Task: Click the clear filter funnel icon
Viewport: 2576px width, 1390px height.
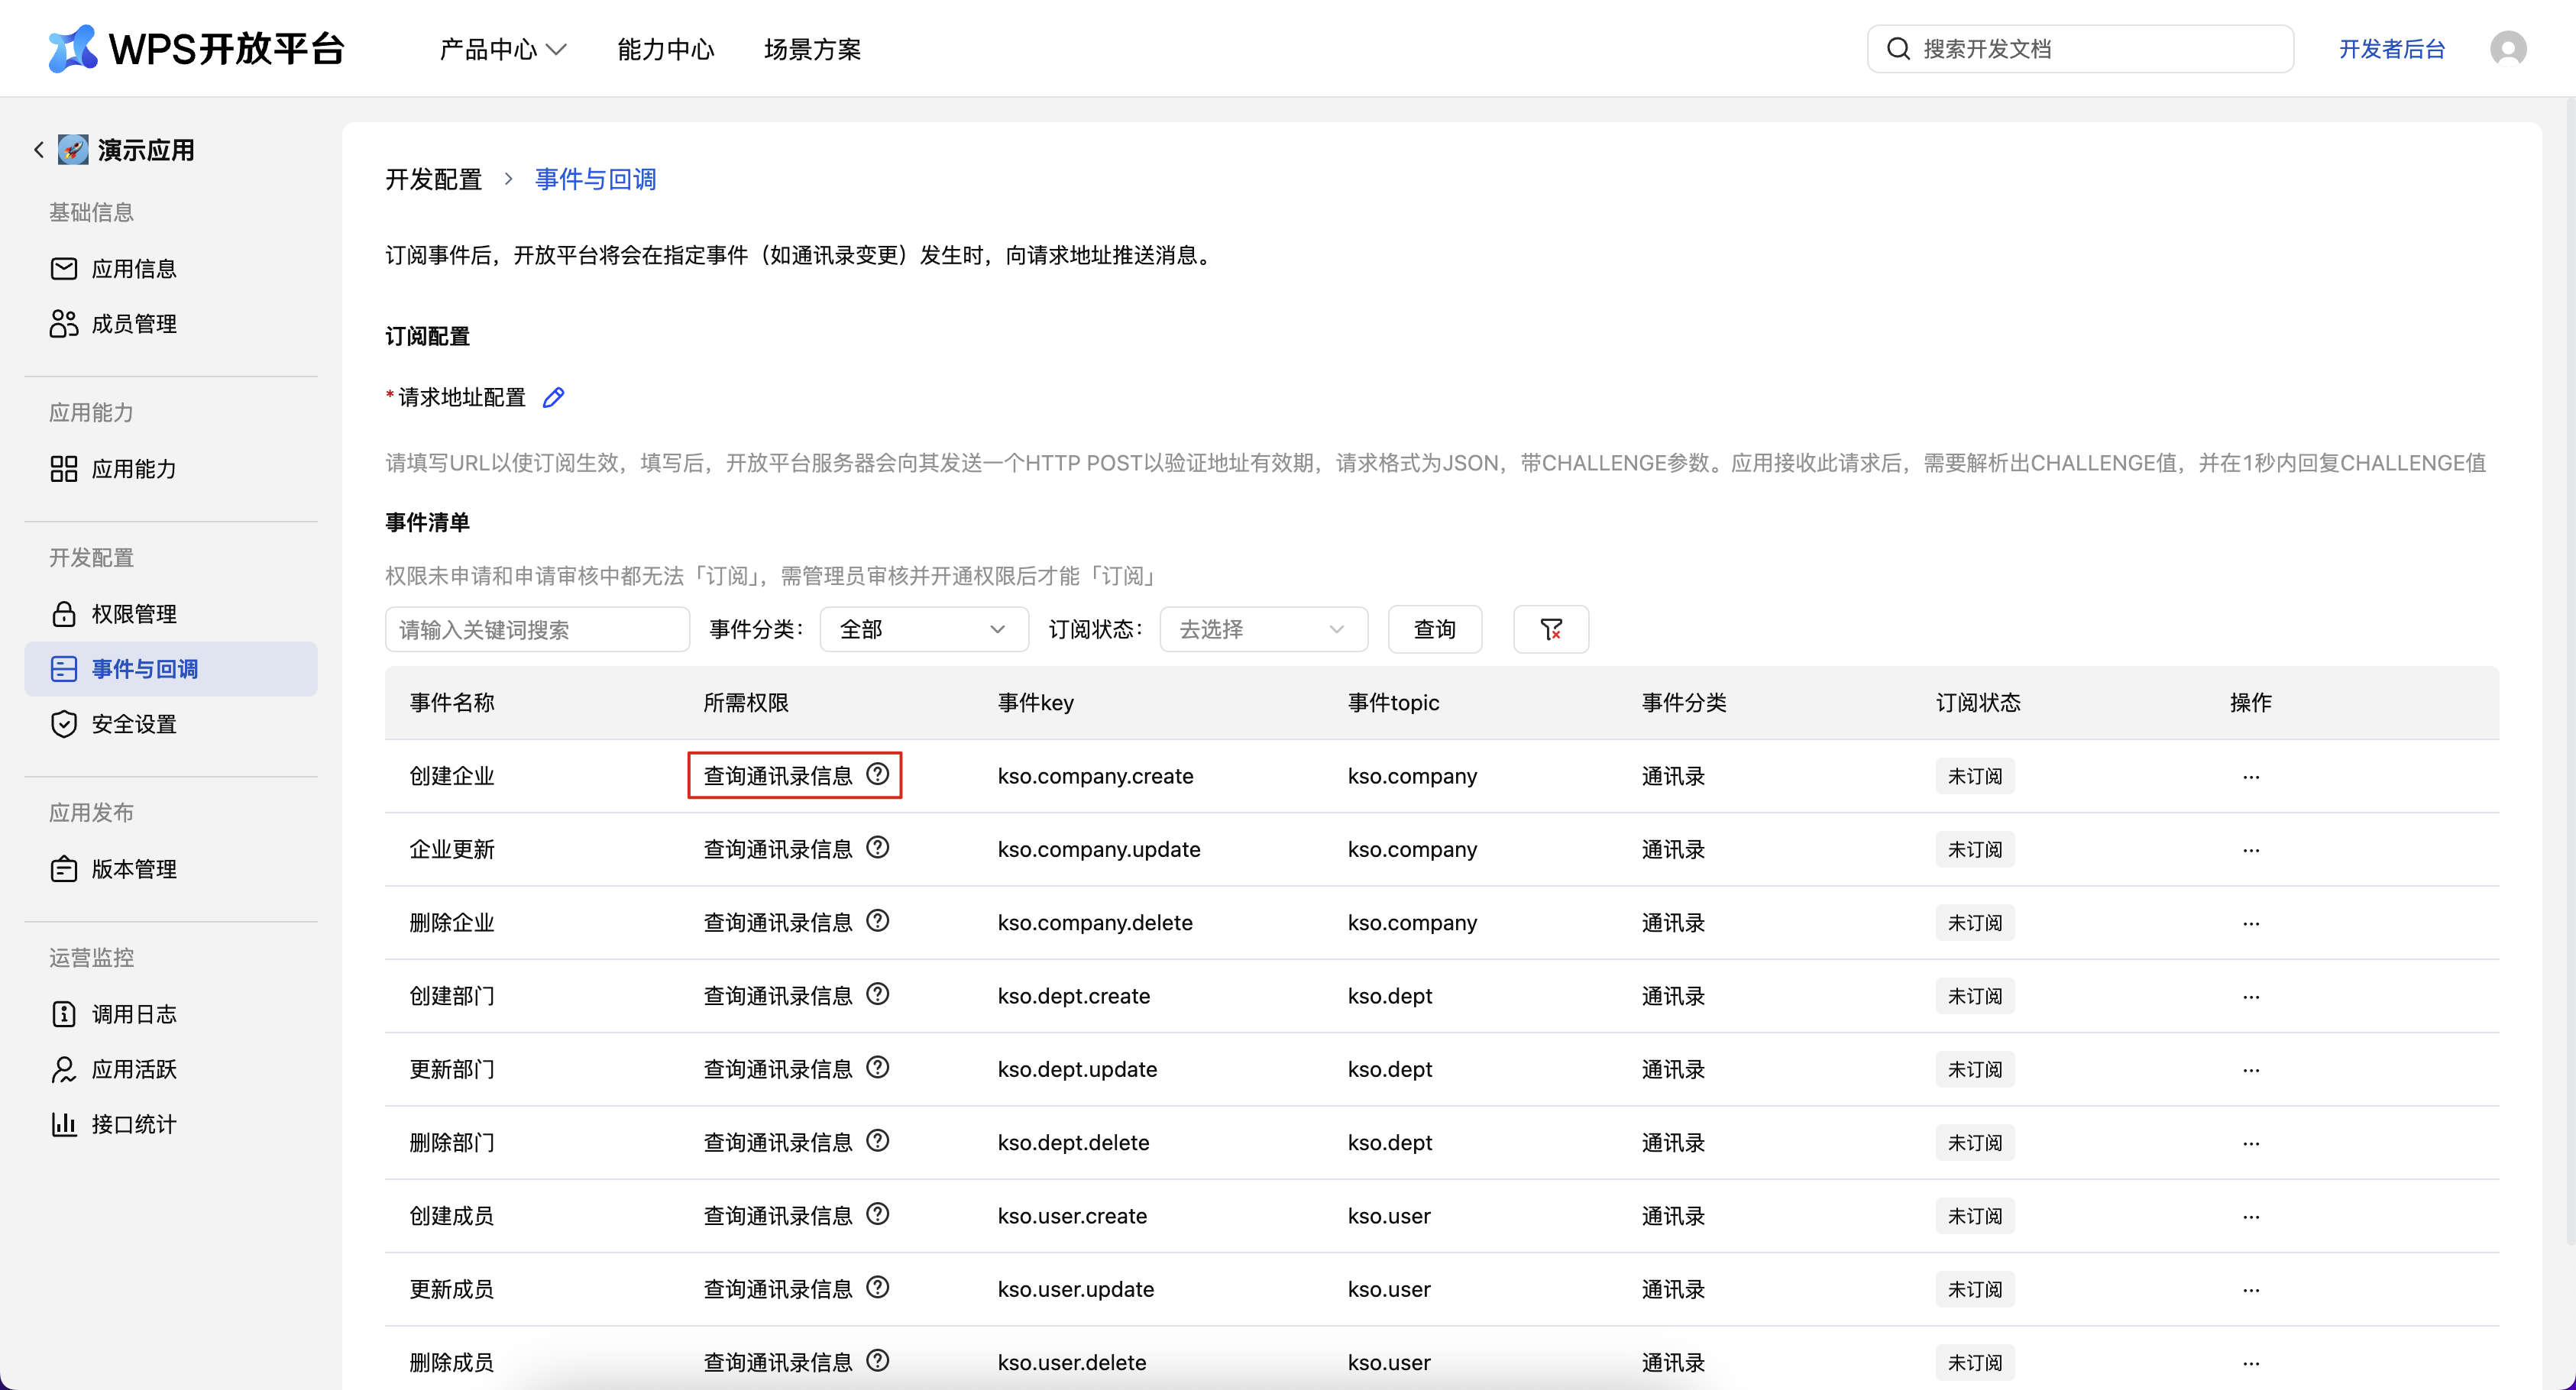Action: coord(1550,629)
